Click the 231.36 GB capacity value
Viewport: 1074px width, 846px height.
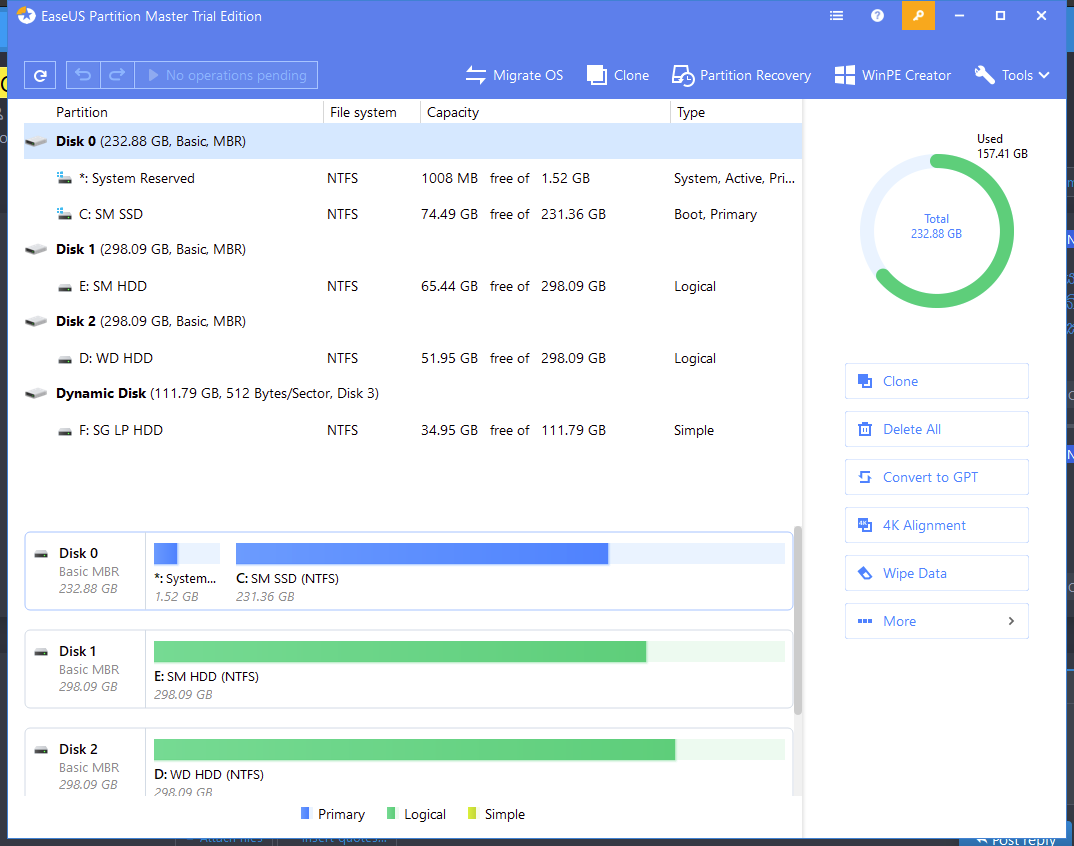click(573, 214)
